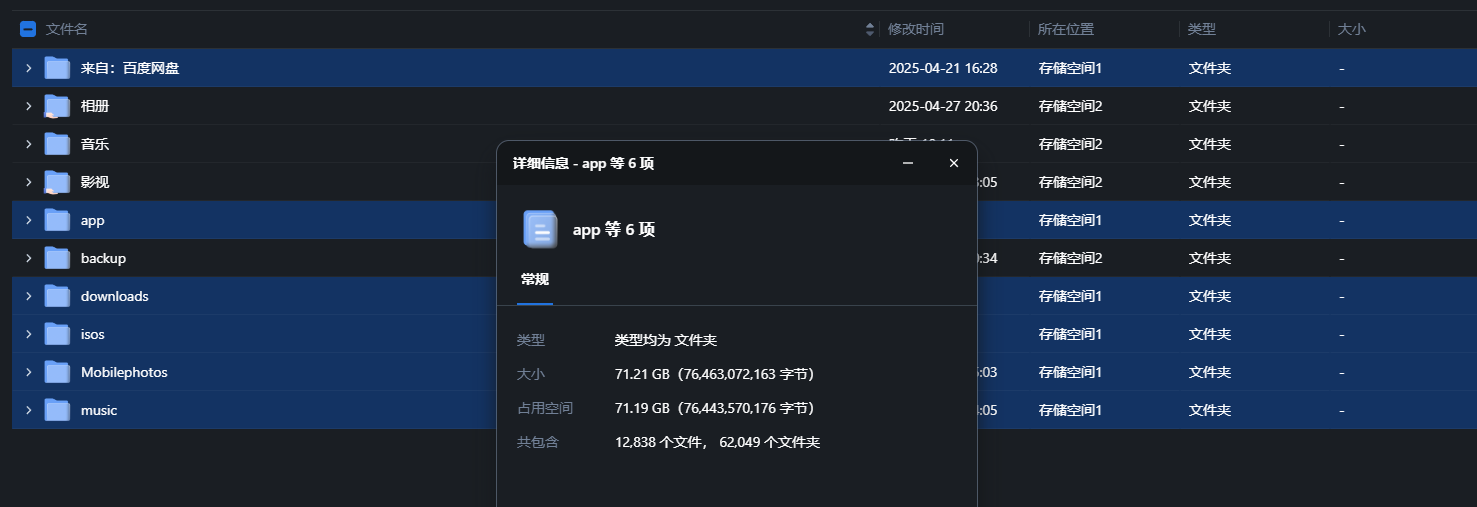Image resolution: width=1477 pixels, height=507 pixels.
Task: Expand the Mobilephotos folder row
Action: (28, 372)
